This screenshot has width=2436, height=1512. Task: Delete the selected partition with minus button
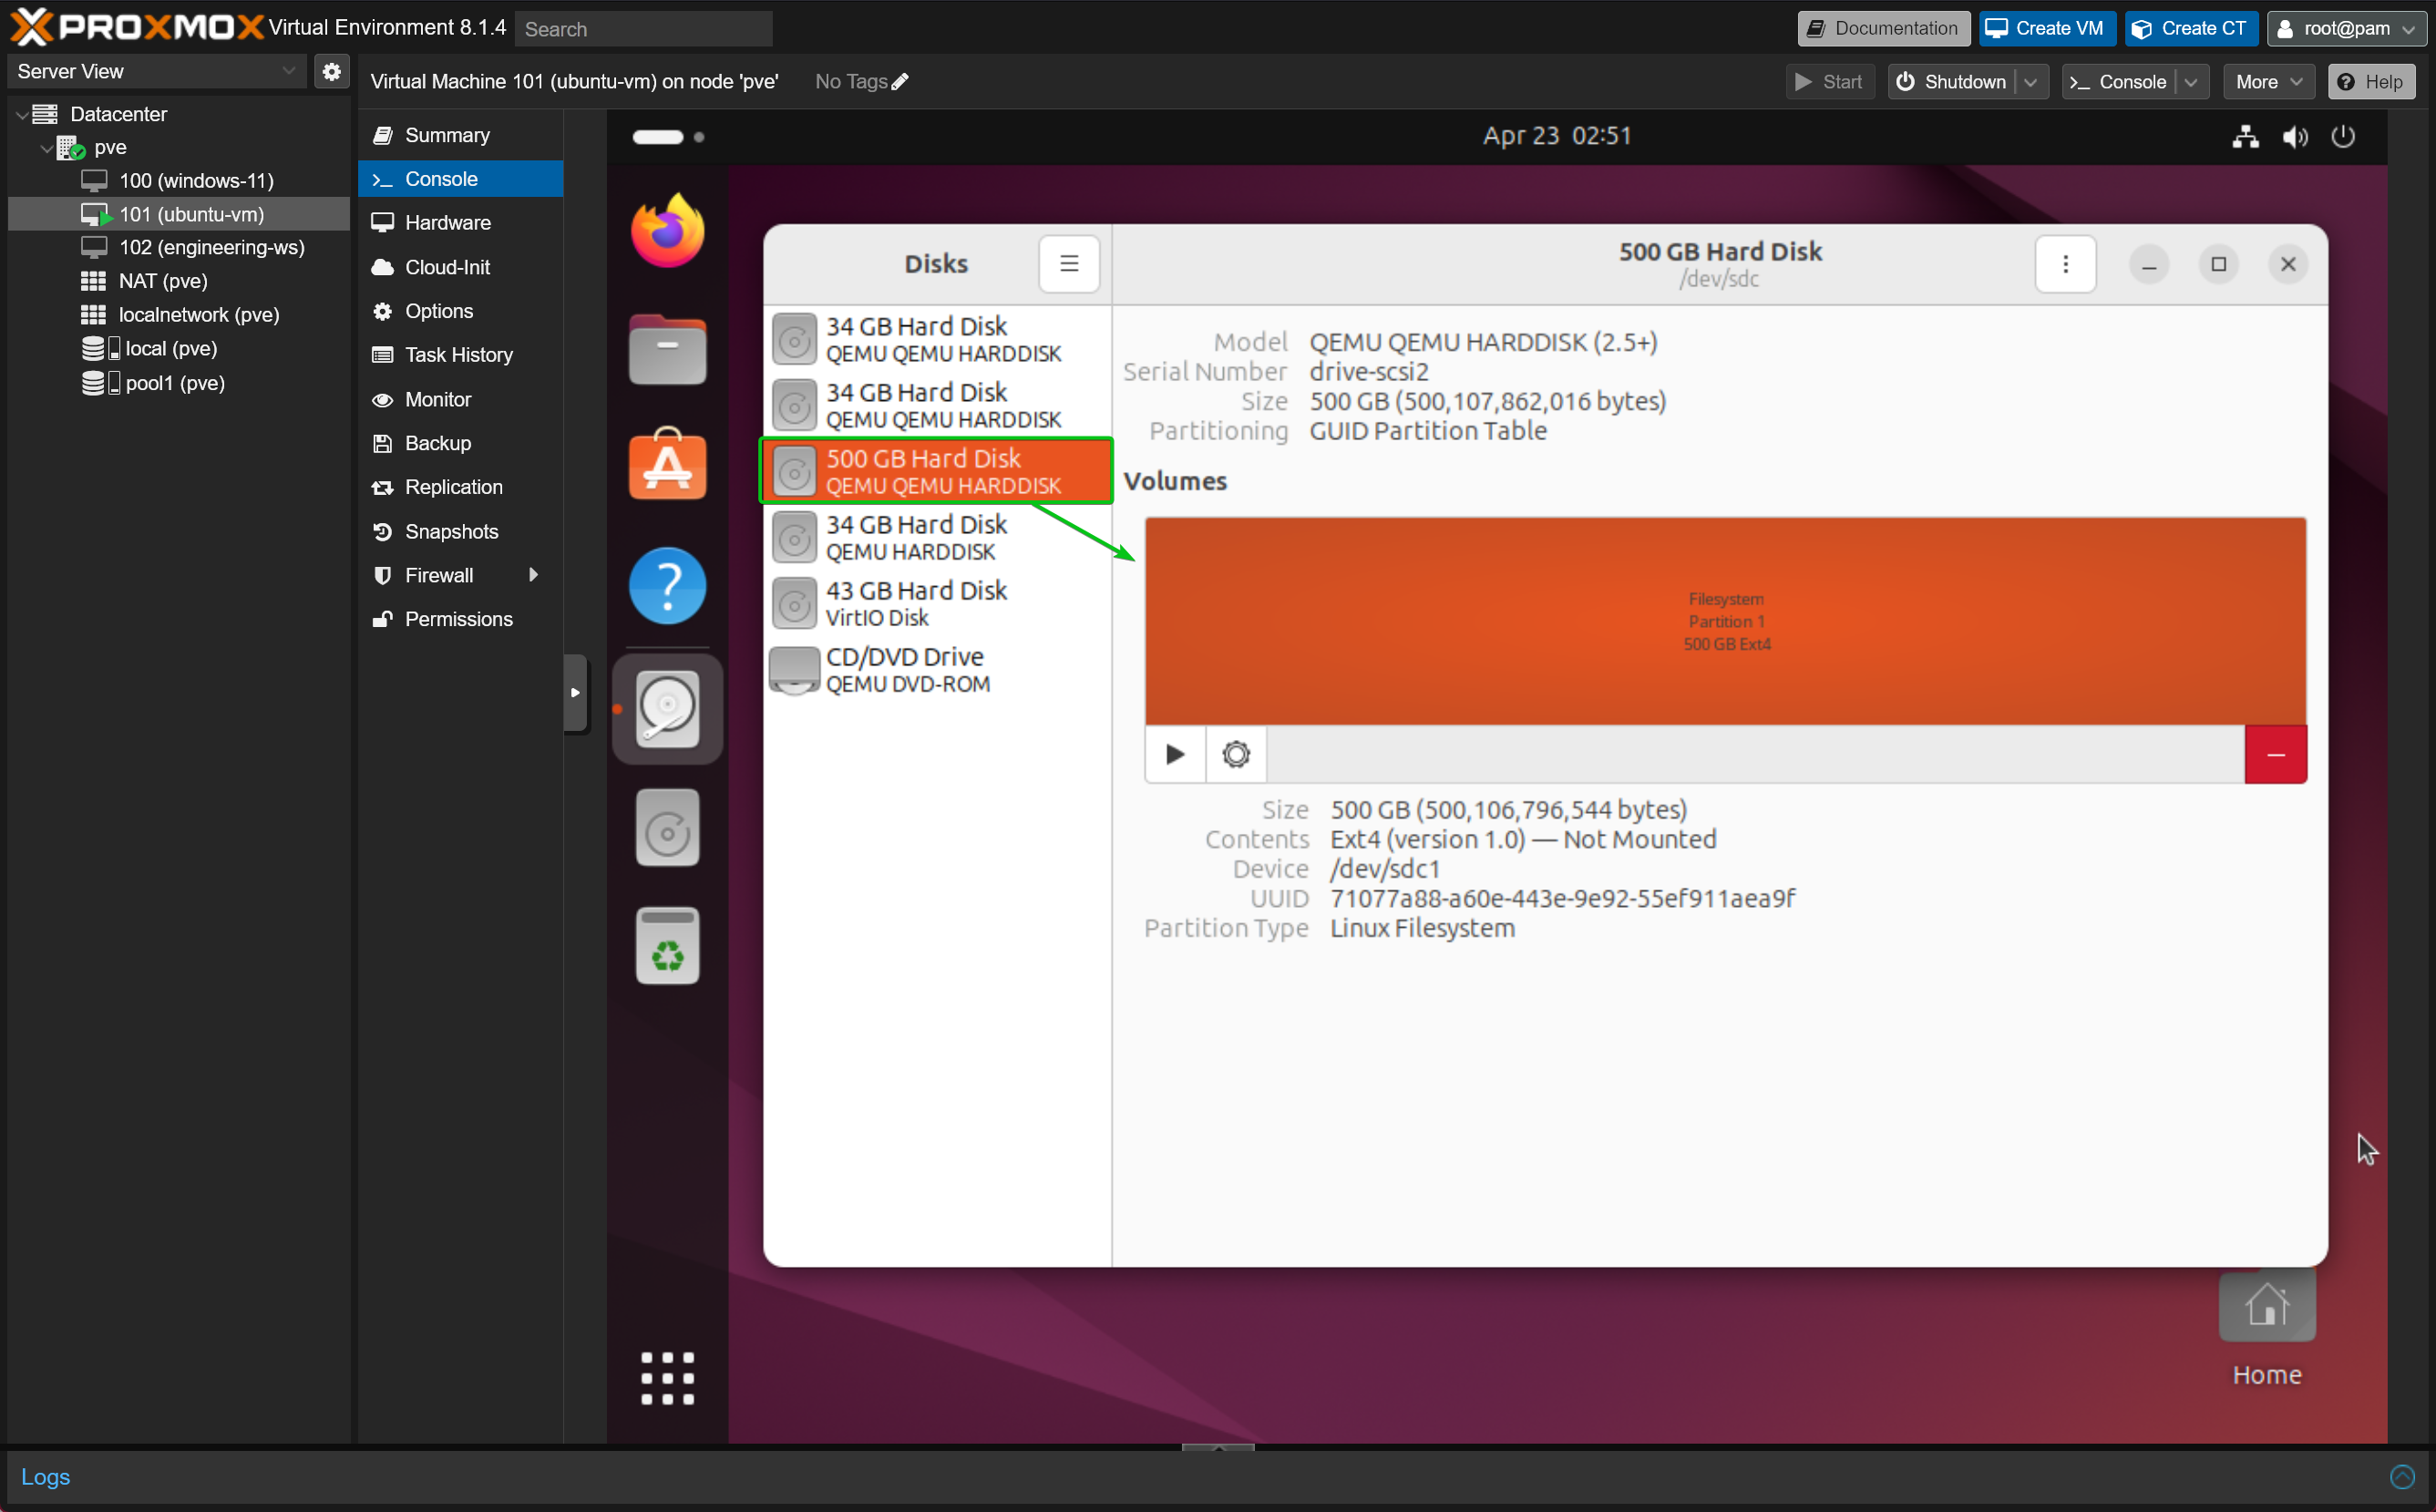click(2275, 754)
